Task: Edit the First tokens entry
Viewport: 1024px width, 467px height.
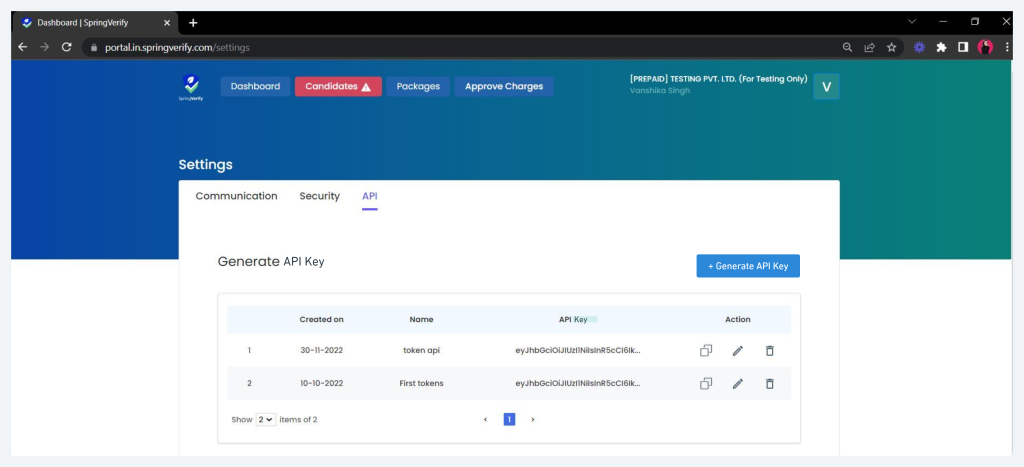Action: 737,383
